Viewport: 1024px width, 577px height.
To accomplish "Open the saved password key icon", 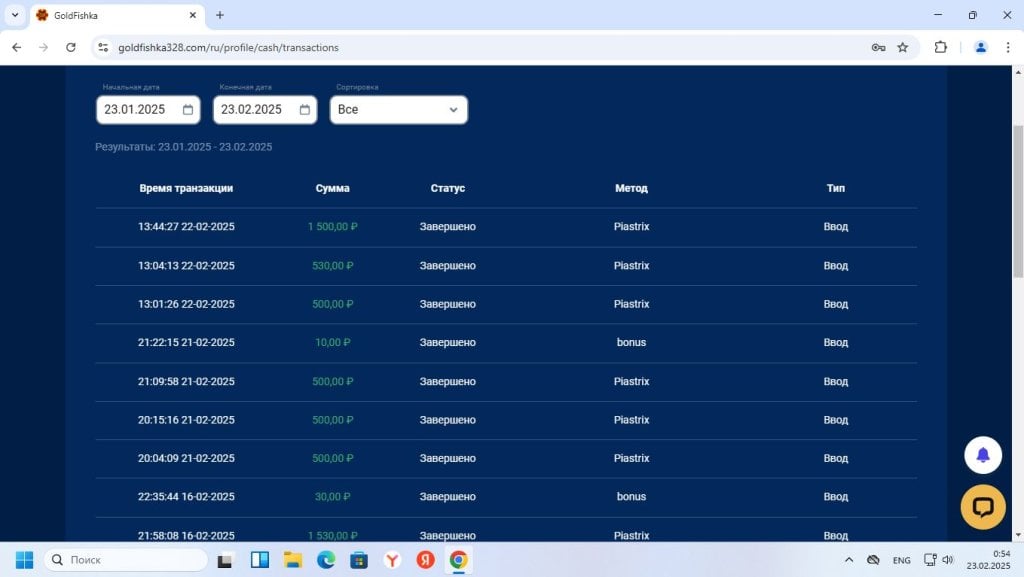I will click(878, 47).
